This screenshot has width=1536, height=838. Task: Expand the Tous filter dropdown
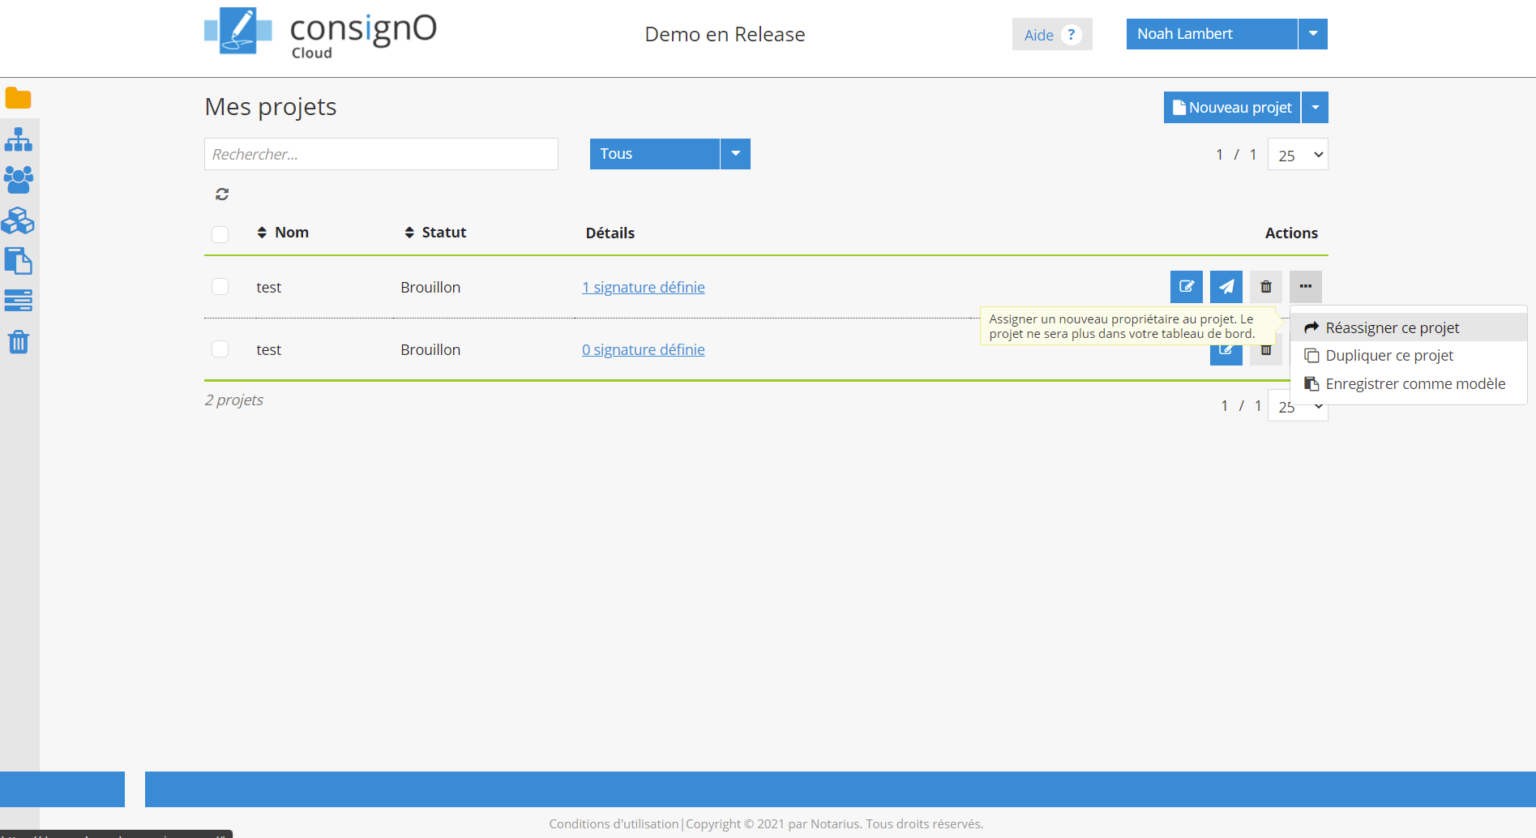pos(735,154)
